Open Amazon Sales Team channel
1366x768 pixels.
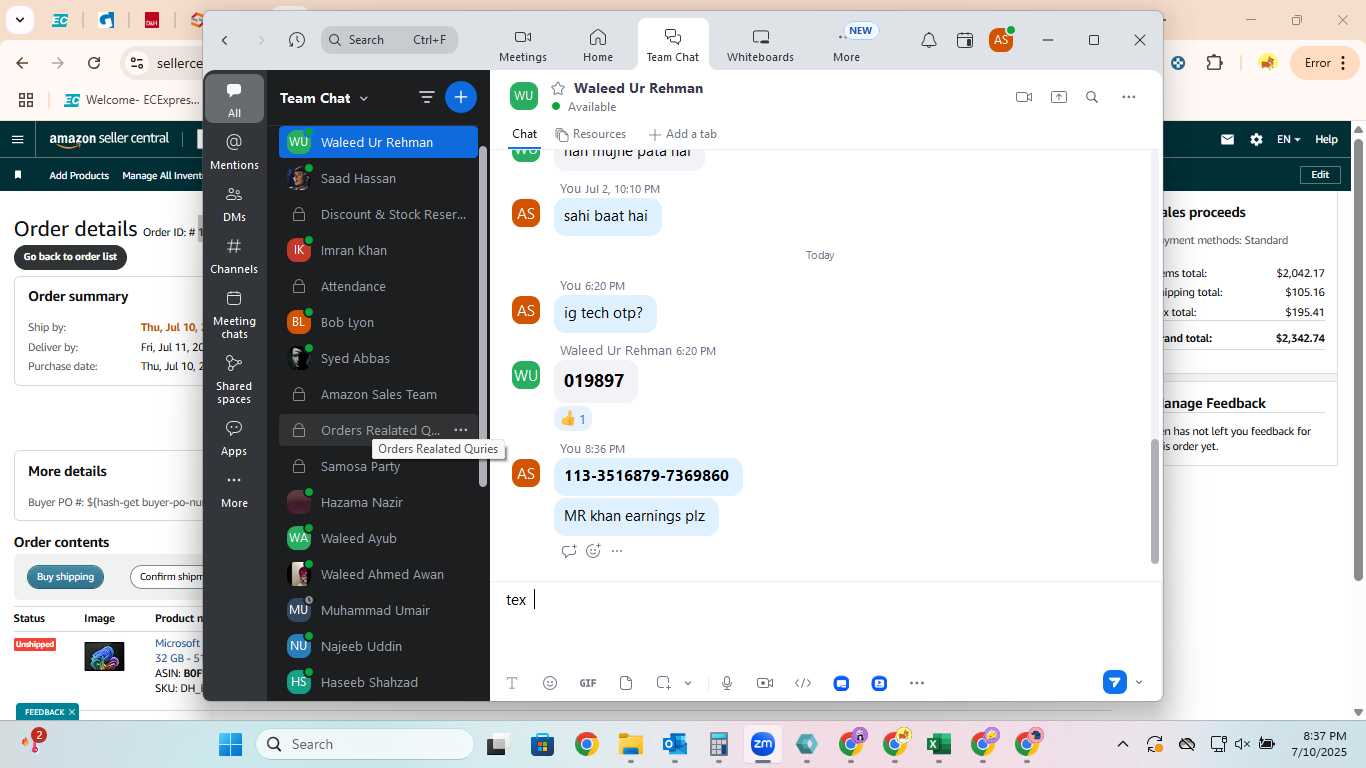(378, 394)
